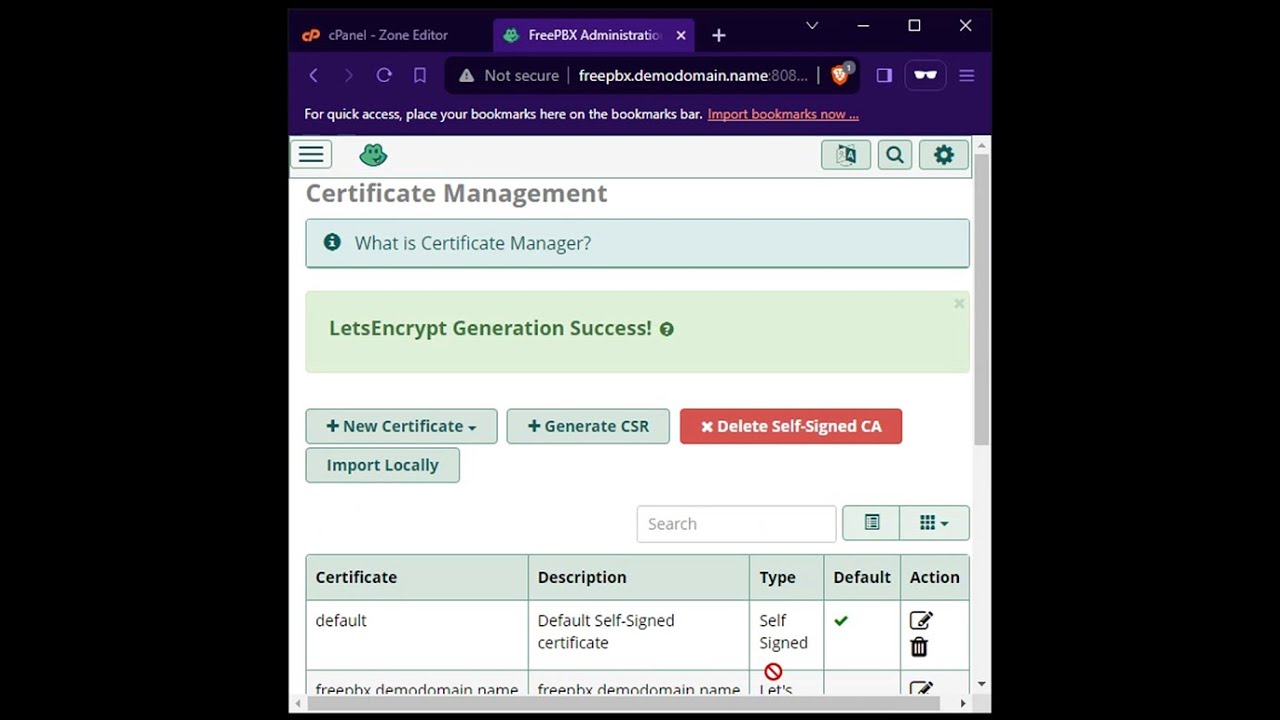The height and width of the screenshot is (720, 1280).
Task: Click the FreePBX frog logo
Action: point(373,154)
